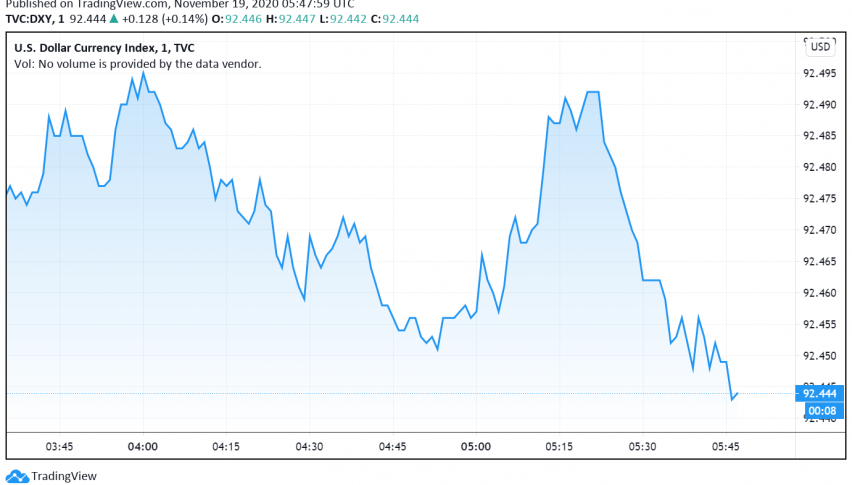Screen dimensions: 852x485
Task: Click the green up-arrow change indicator
Action: (x=114, y=18)
